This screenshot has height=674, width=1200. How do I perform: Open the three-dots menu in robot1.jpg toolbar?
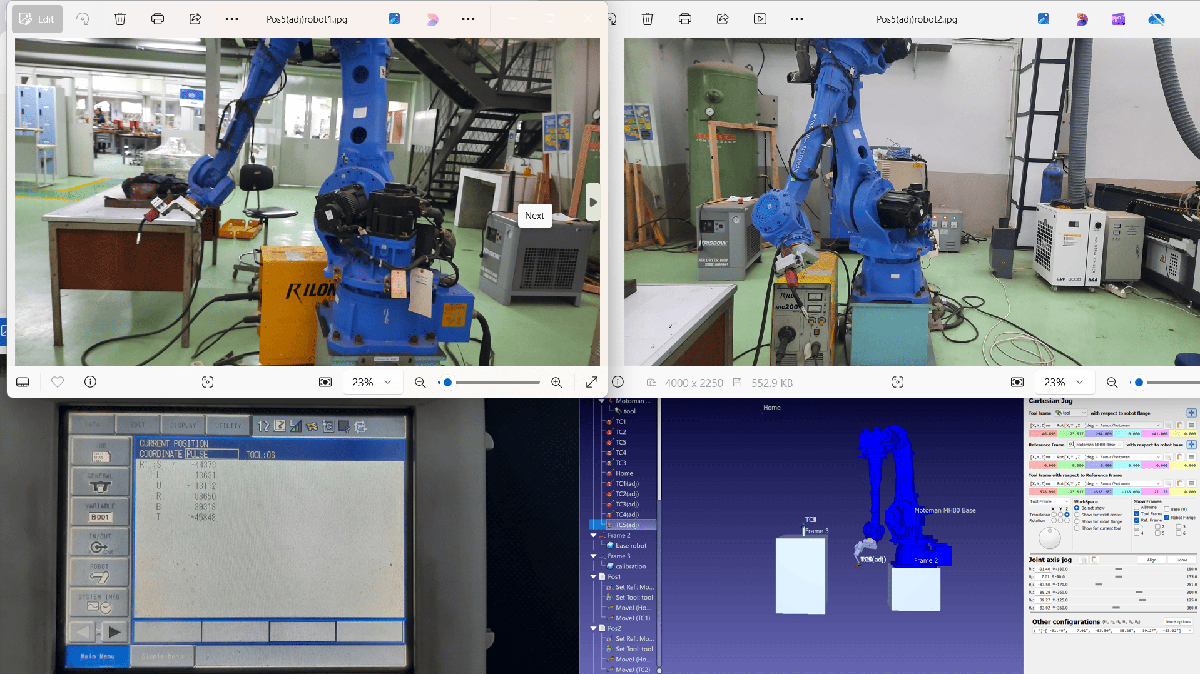tap(231, 19)
